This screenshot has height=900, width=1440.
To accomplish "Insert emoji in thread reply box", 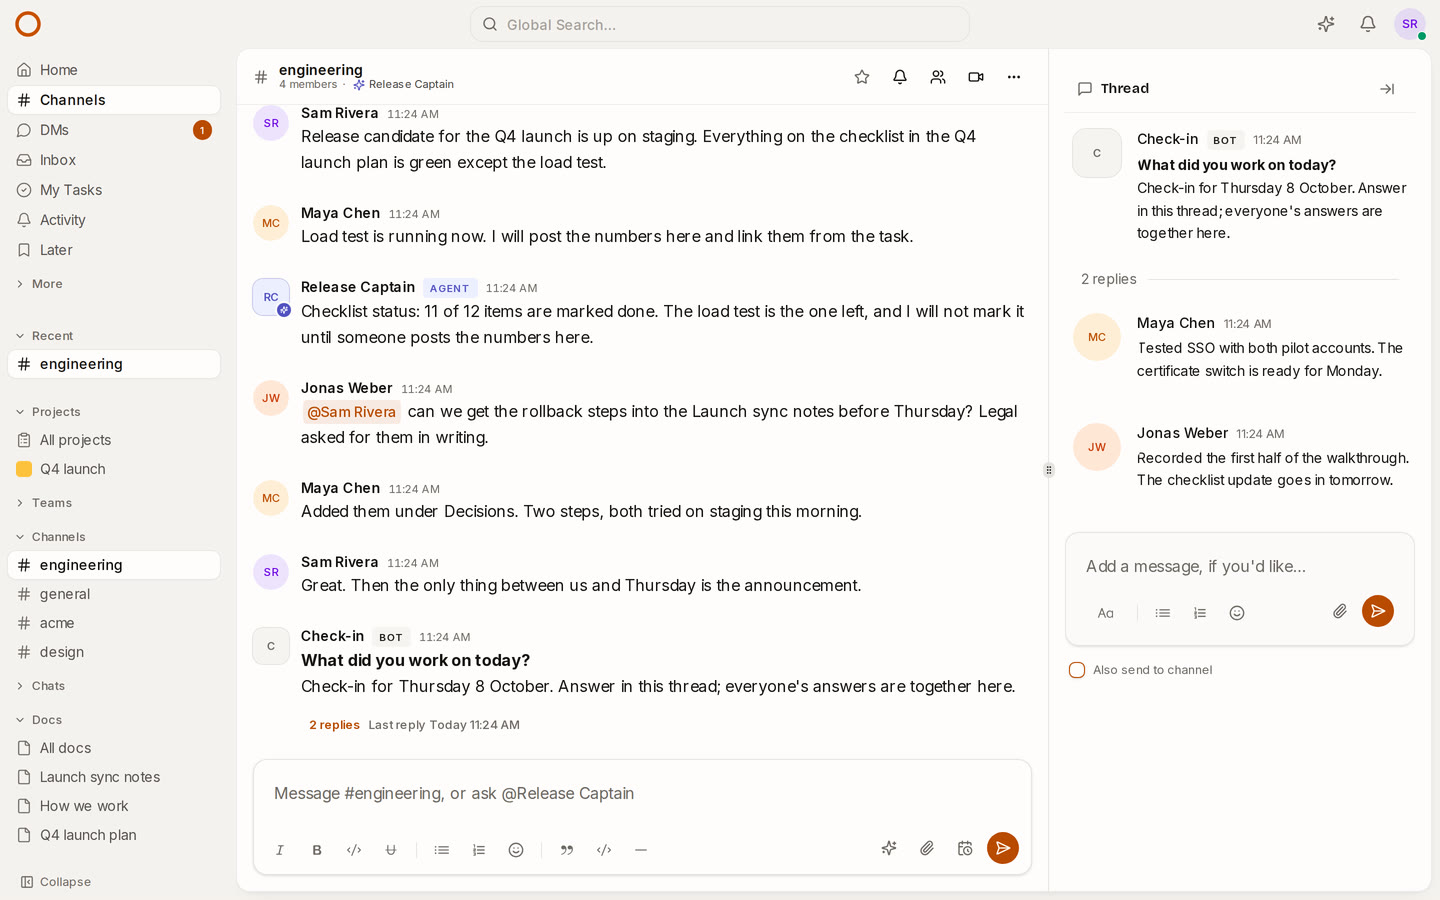I will [x=1237, y=613].
